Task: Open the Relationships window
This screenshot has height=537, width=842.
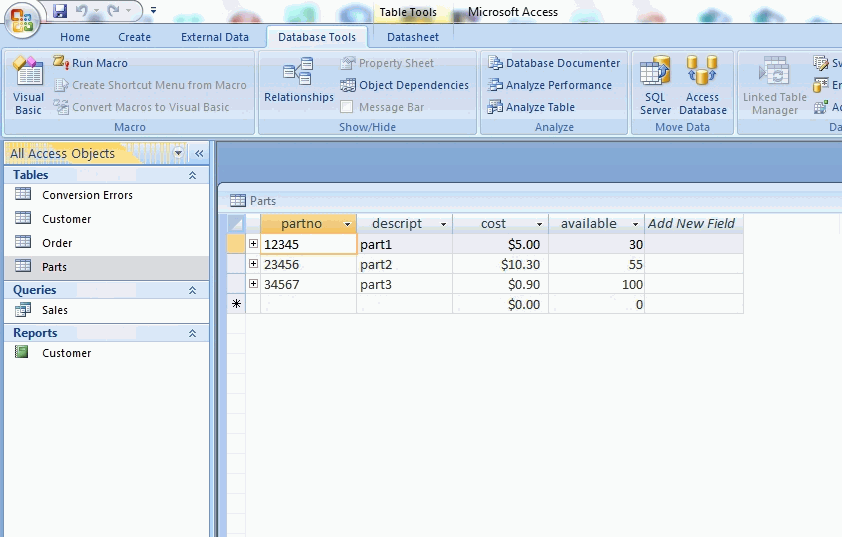Action: [x=299, y=81]
